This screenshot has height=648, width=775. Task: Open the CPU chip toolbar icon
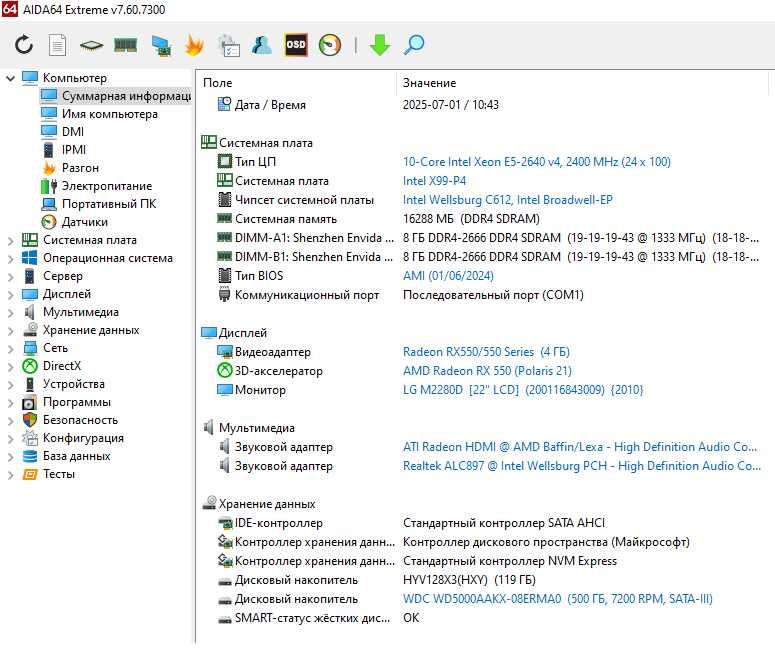click(x=91, y=45)
